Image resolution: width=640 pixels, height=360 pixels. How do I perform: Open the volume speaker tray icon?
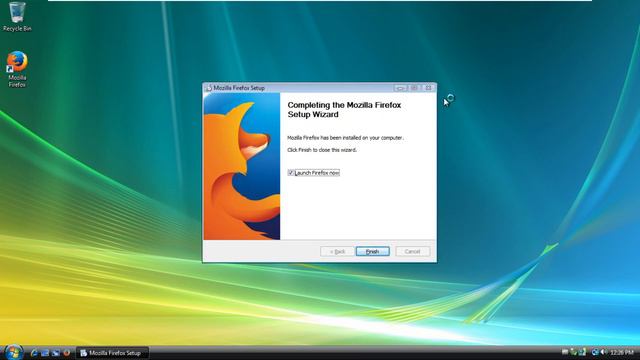(x=604, y=352)
